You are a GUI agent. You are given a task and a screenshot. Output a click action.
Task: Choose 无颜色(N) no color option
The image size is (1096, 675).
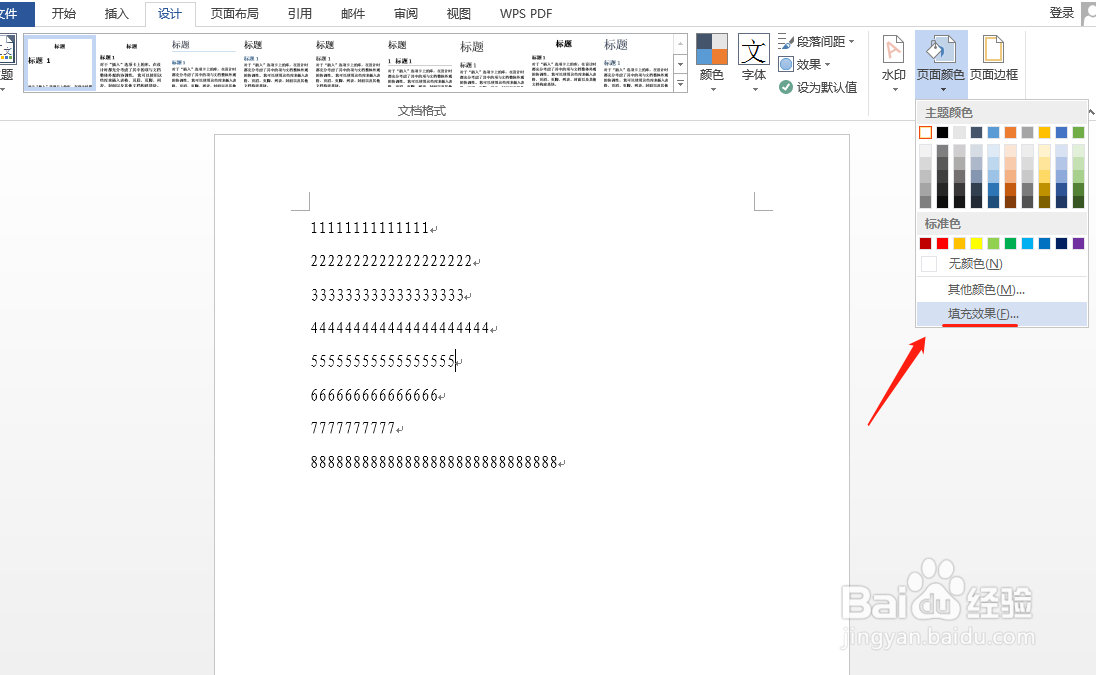[x=1002, y=264]
